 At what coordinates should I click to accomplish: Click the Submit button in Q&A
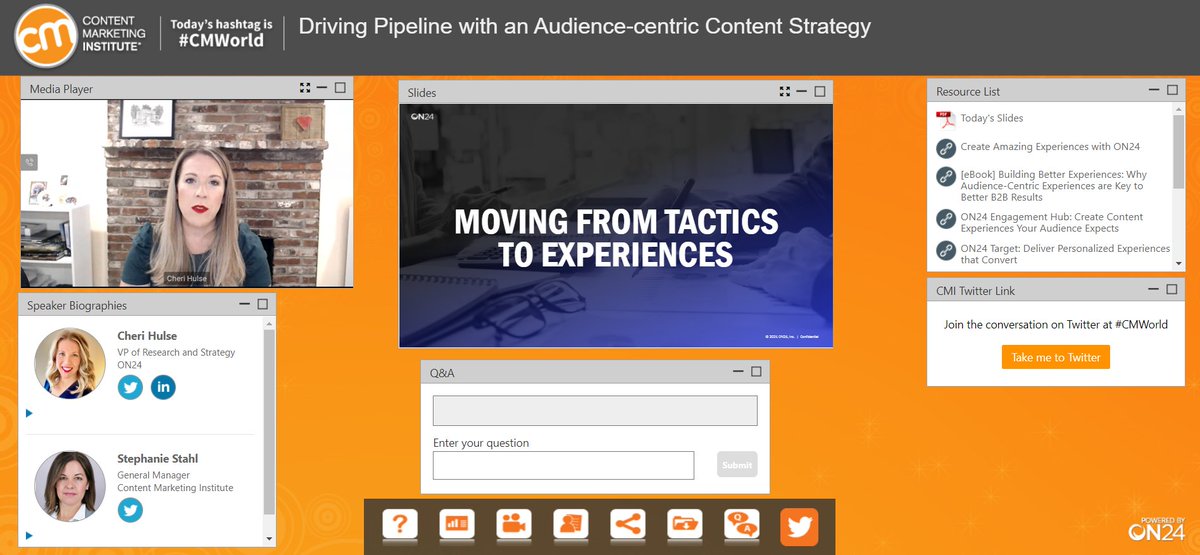click(x=737, y=464)
